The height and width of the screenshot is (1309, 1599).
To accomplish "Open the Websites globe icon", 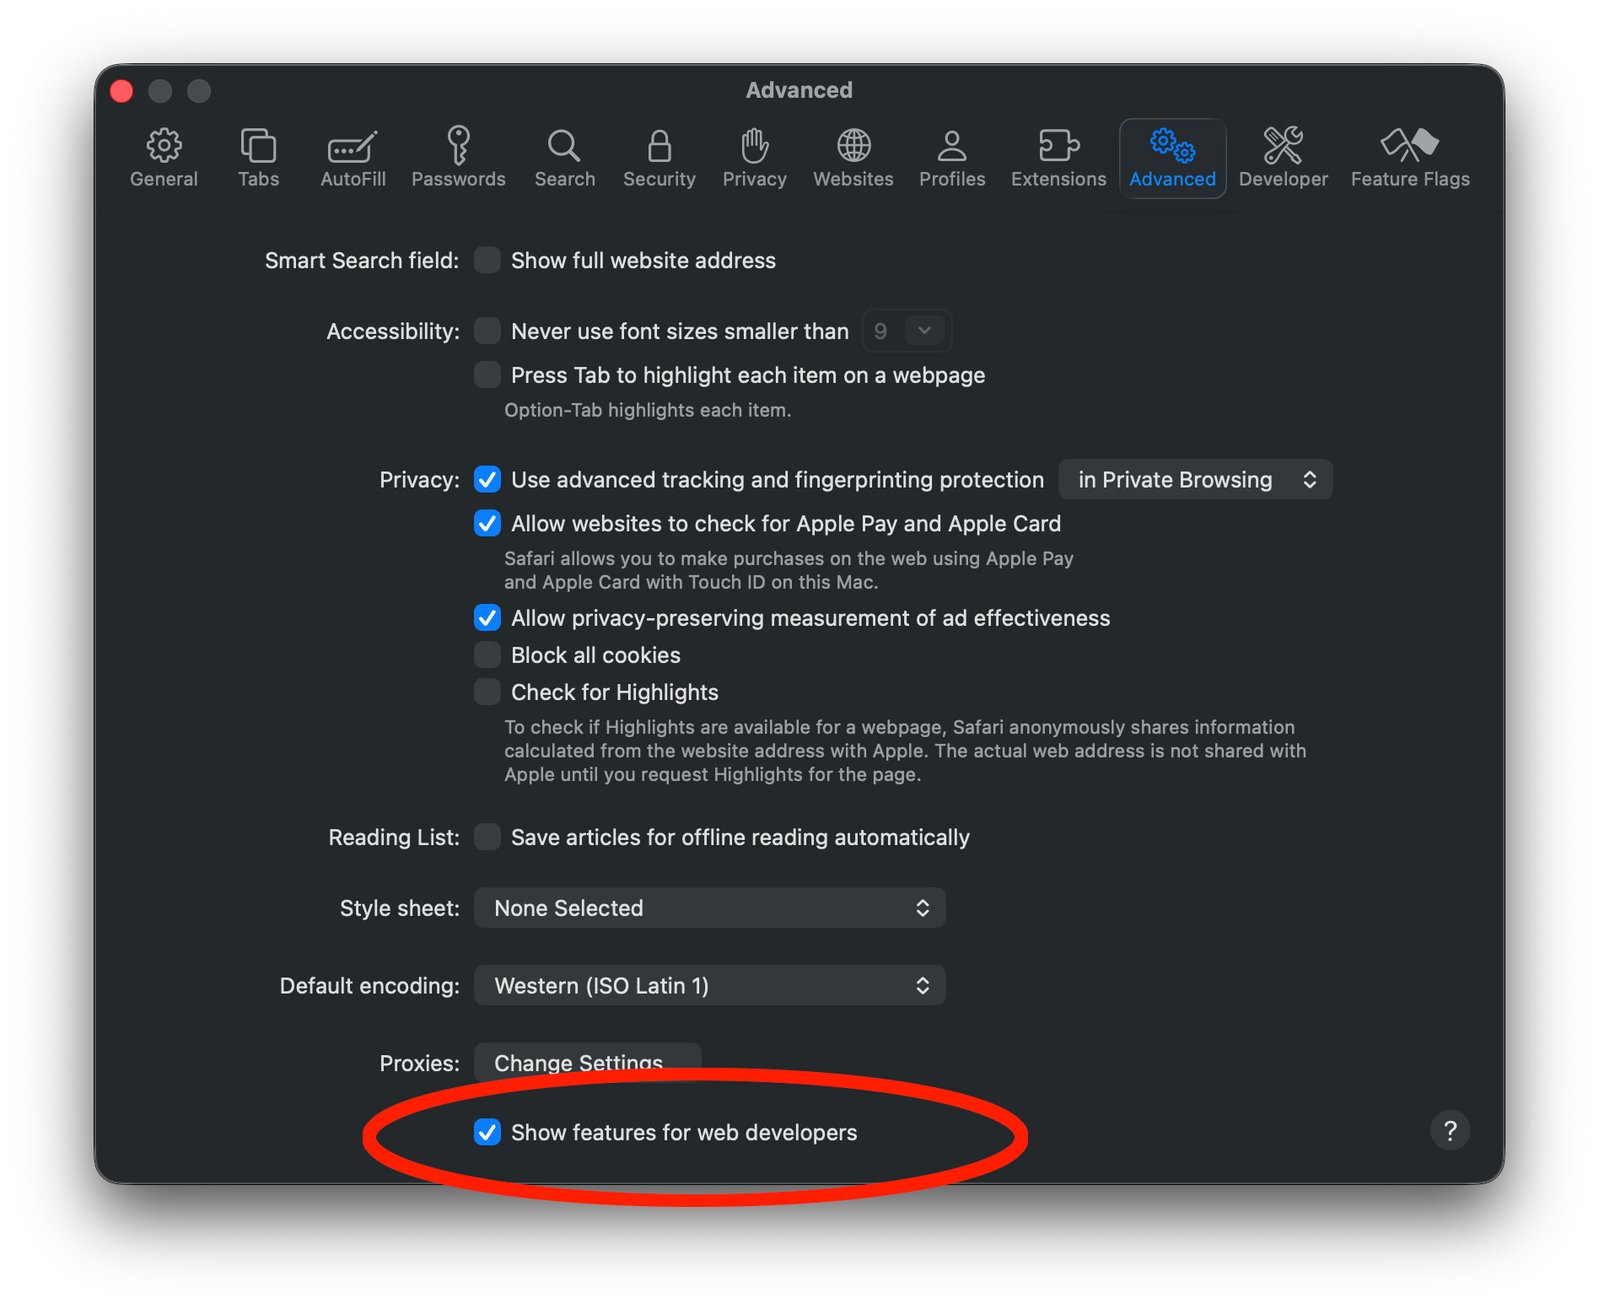I will pos(853,146).
